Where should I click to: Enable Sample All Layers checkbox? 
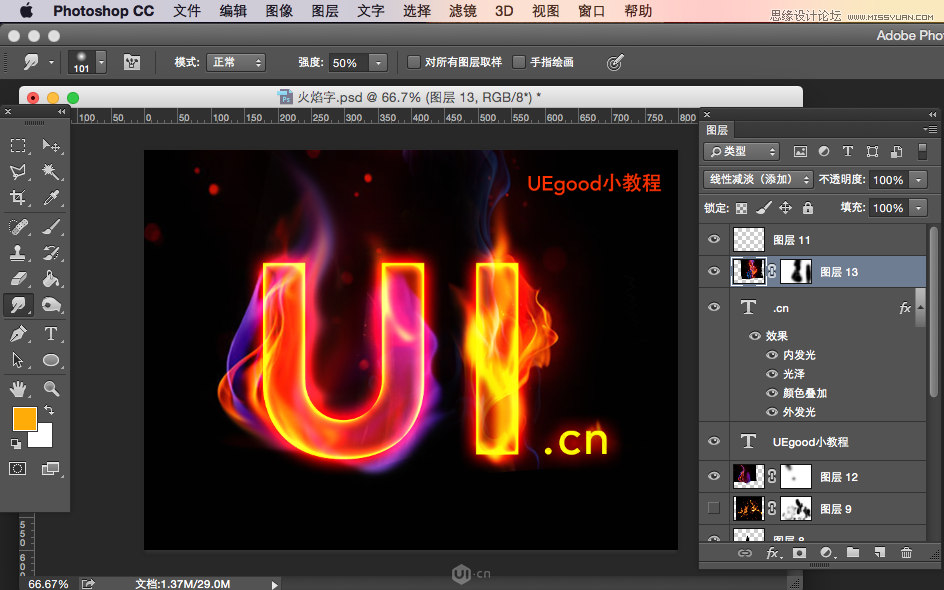[414, 62]
